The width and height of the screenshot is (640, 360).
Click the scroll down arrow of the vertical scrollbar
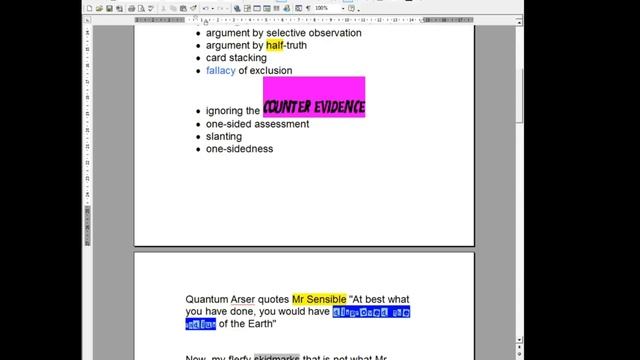coord(519,340)
